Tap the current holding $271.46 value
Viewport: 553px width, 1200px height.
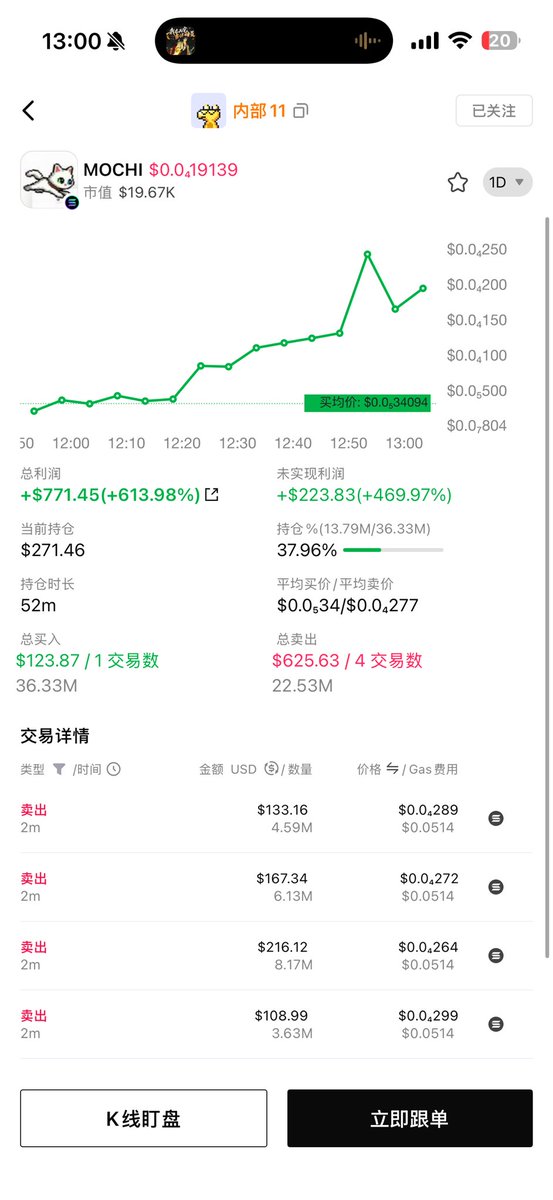point(53,550)
